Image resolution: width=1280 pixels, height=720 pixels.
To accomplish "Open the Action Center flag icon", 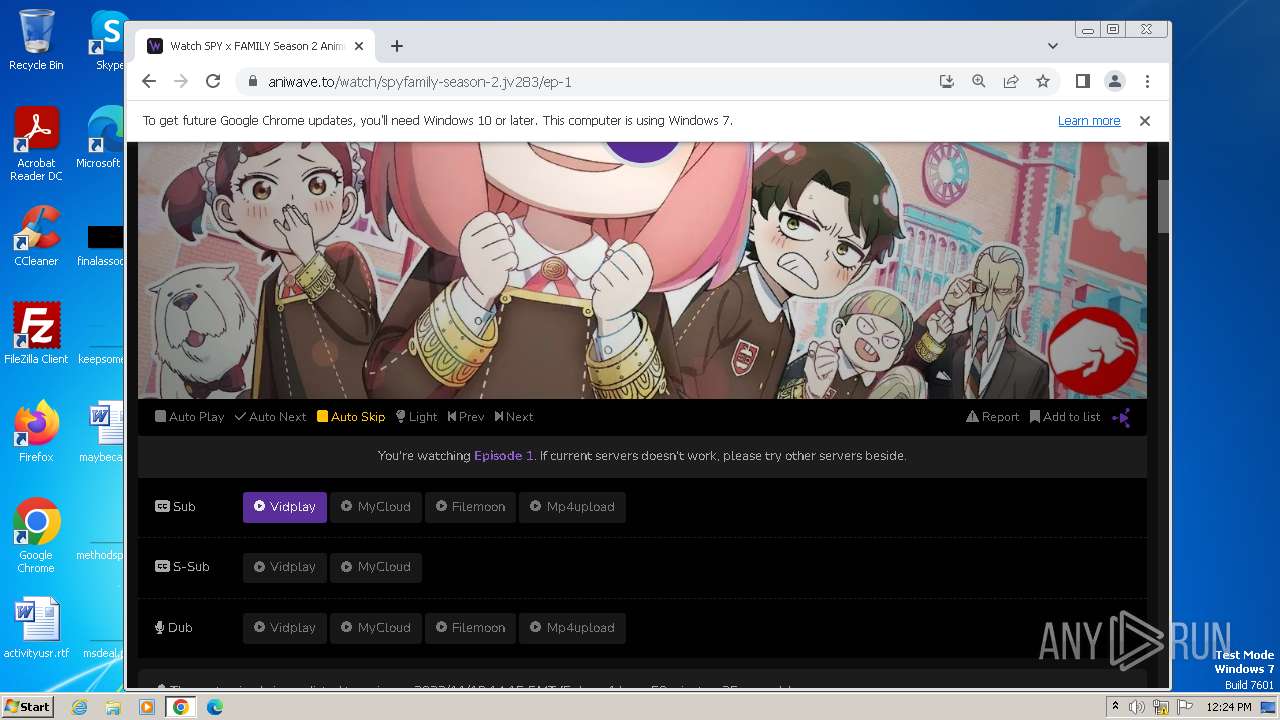I will [1185, 707].
